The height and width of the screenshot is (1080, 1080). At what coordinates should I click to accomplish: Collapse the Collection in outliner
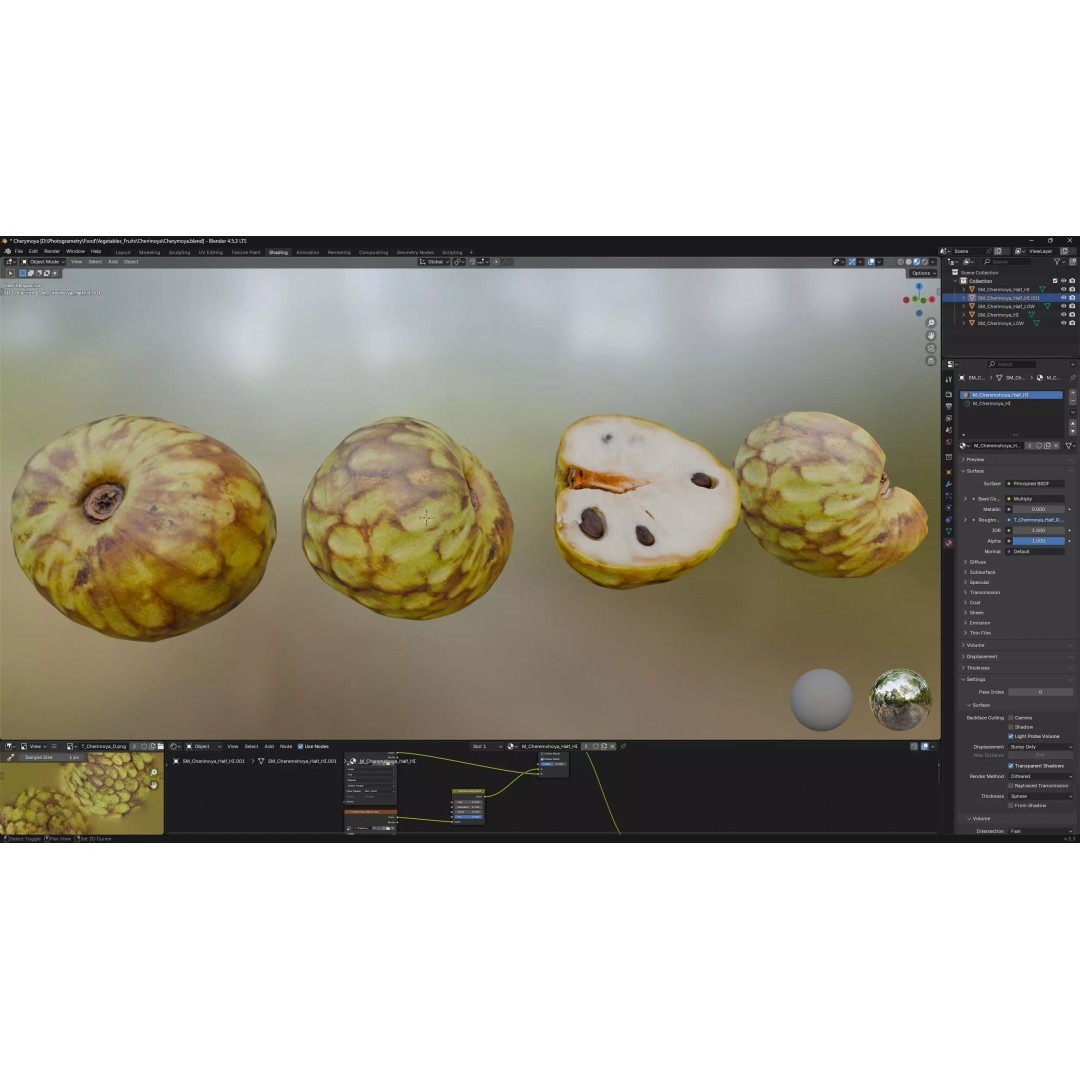(955, 281)
